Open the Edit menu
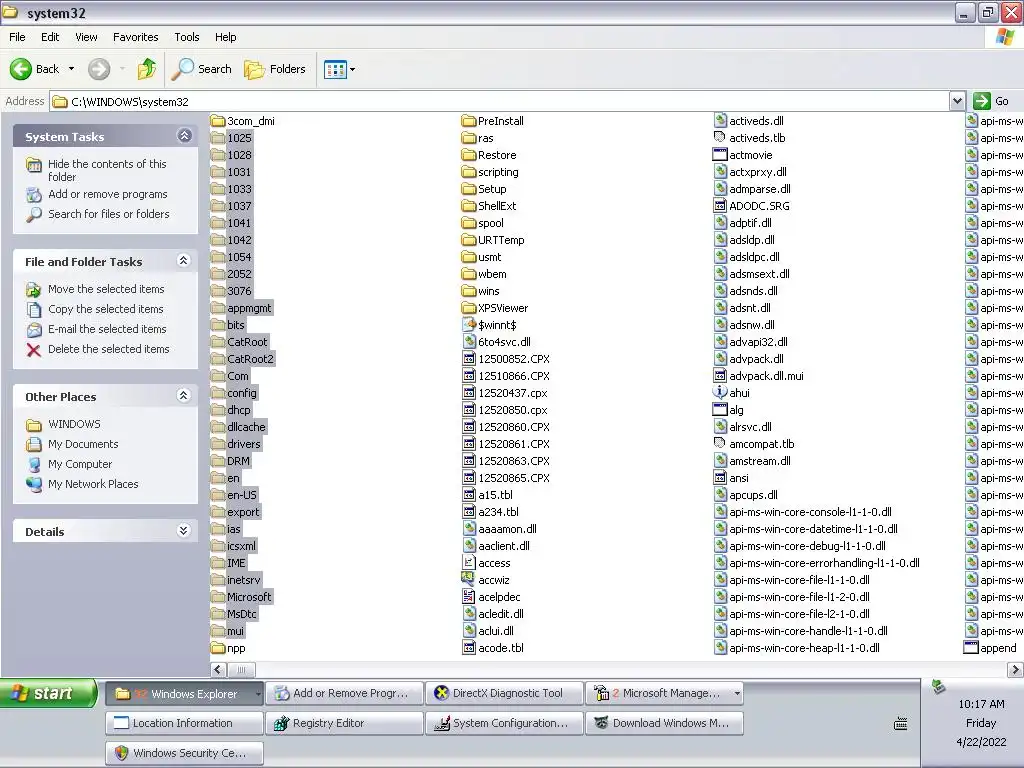Viewport: 1024px width, 768px height. point(50,37)
